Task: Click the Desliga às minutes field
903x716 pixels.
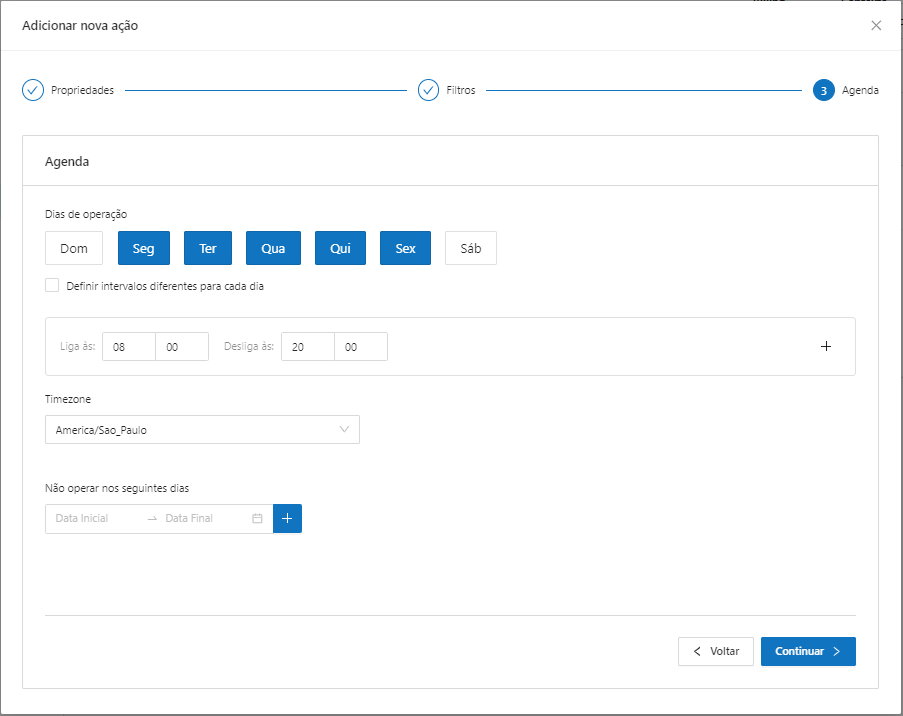Action: click(360, 346)
